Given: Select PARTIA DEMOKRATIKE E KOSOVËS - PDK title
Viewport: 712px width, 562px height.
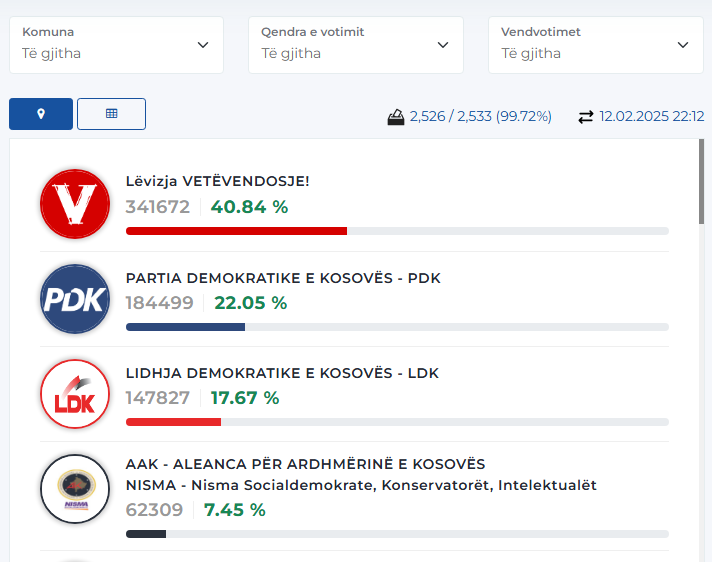Looking at the screenshot, I should tap(283, 278).
